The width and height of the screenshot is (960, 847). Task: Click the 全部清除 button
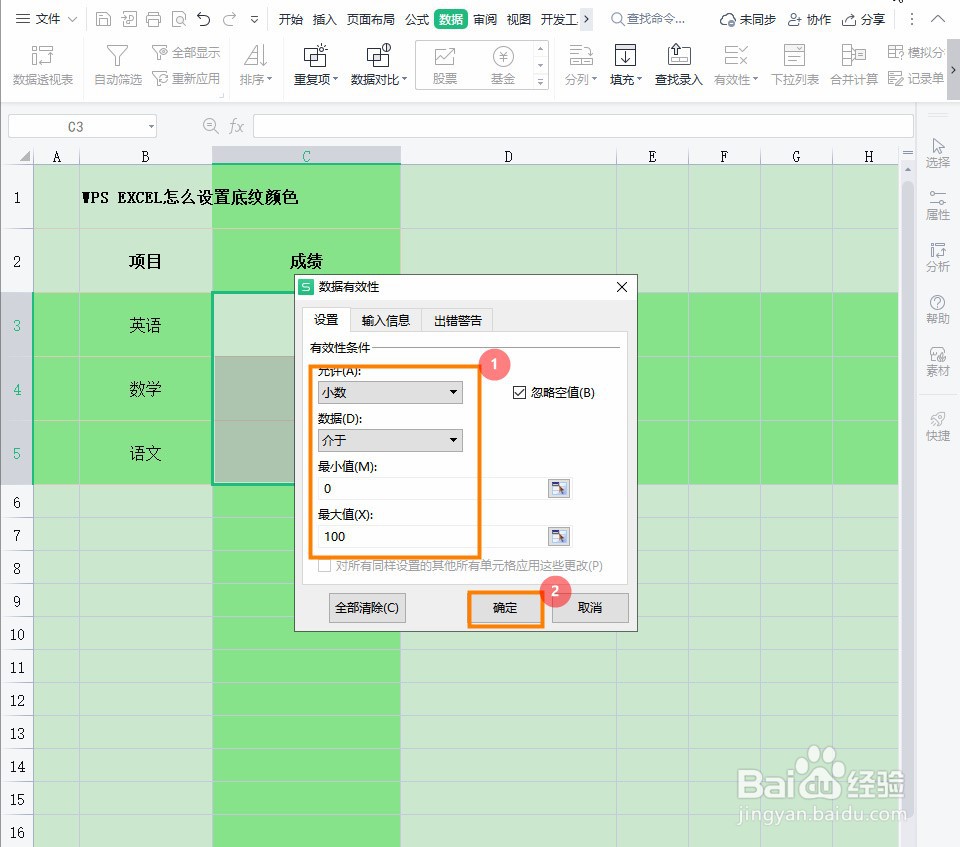(x=367, y=608)
